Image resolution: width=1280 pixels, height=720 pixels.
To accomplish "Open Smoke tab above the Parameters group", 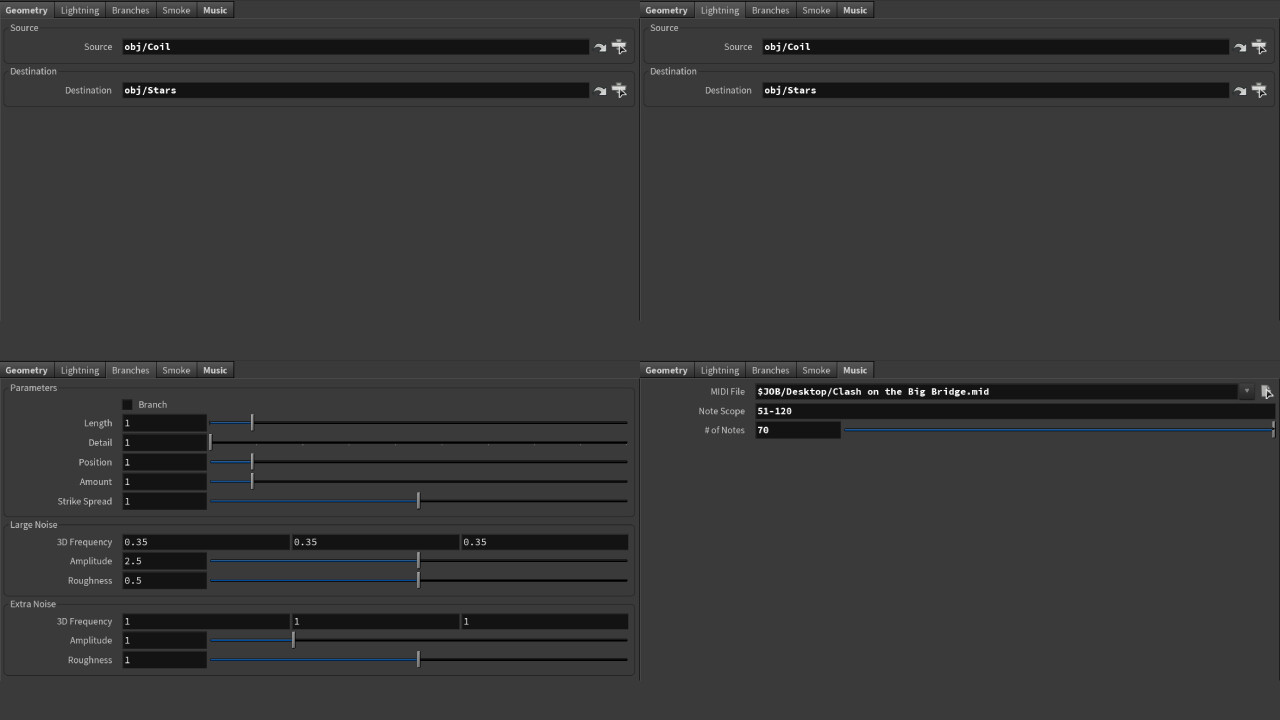I will (x=176, y=370).
